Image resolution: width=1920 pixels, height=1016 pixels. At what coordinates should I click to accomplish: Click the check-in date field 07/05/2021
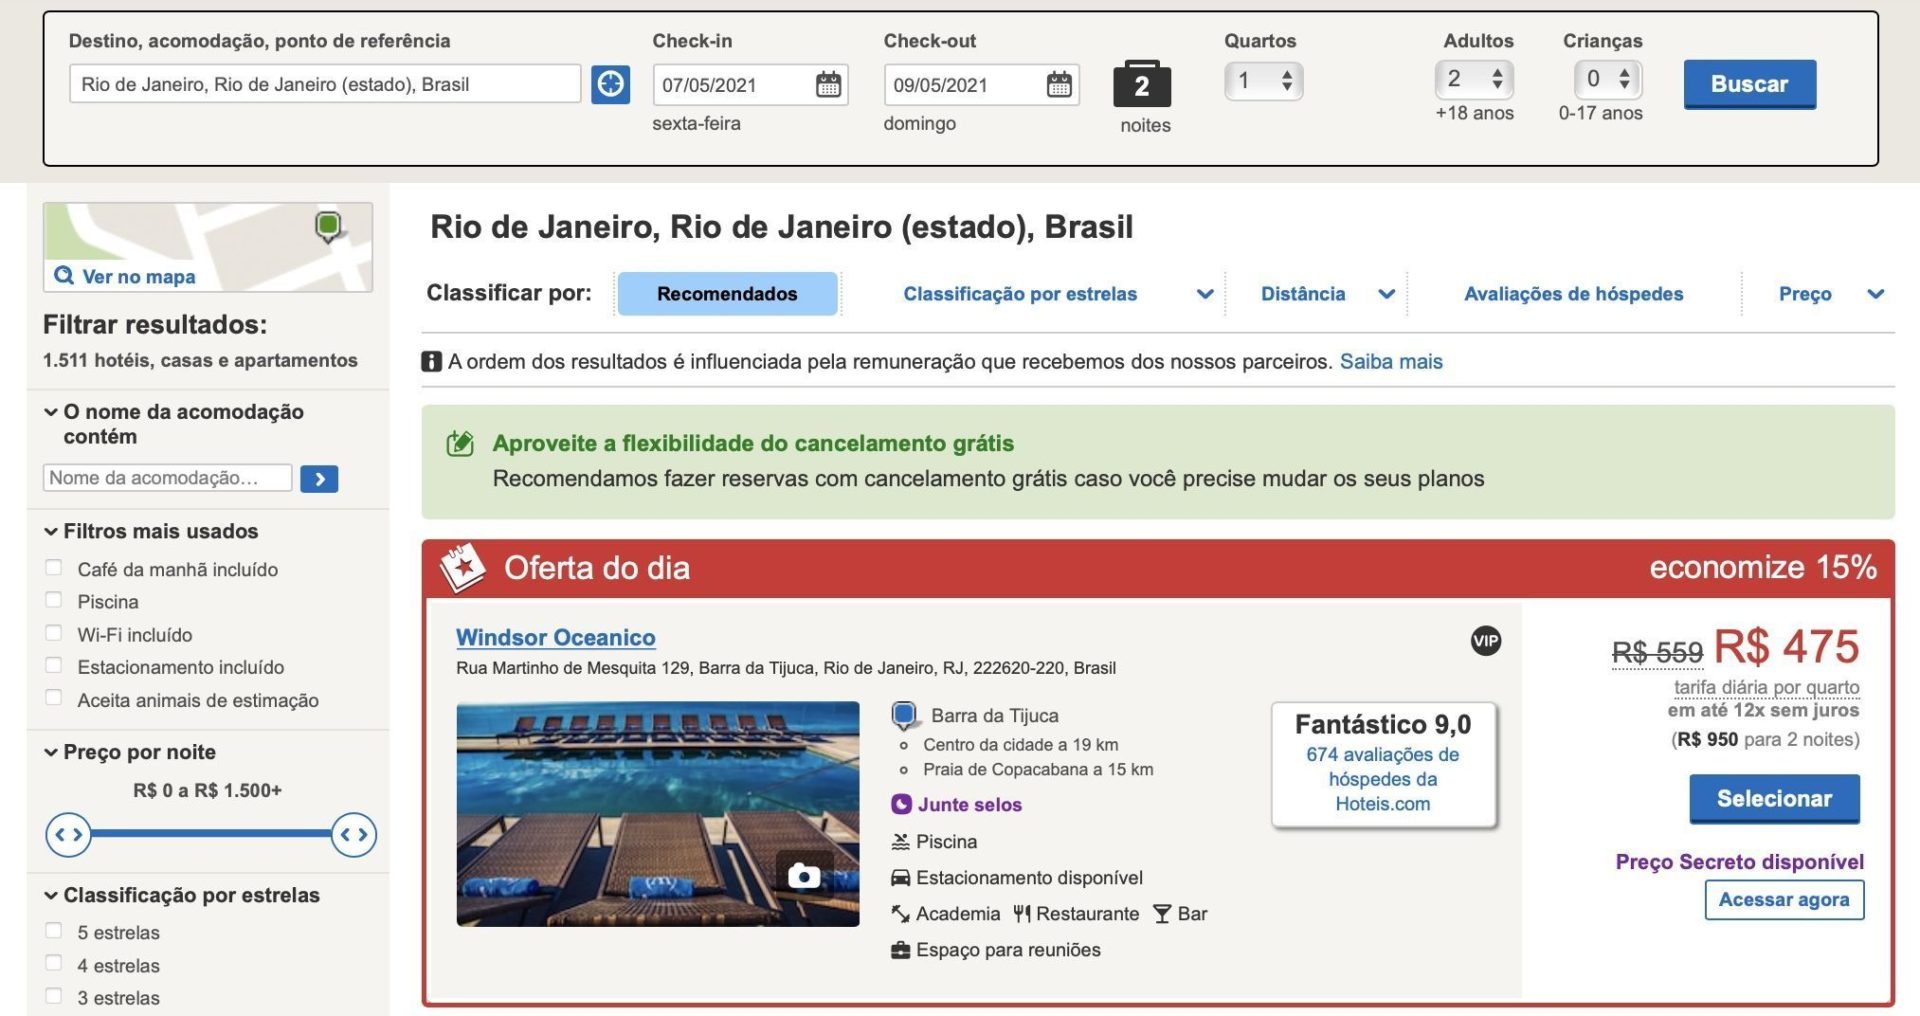coord(750,85)
